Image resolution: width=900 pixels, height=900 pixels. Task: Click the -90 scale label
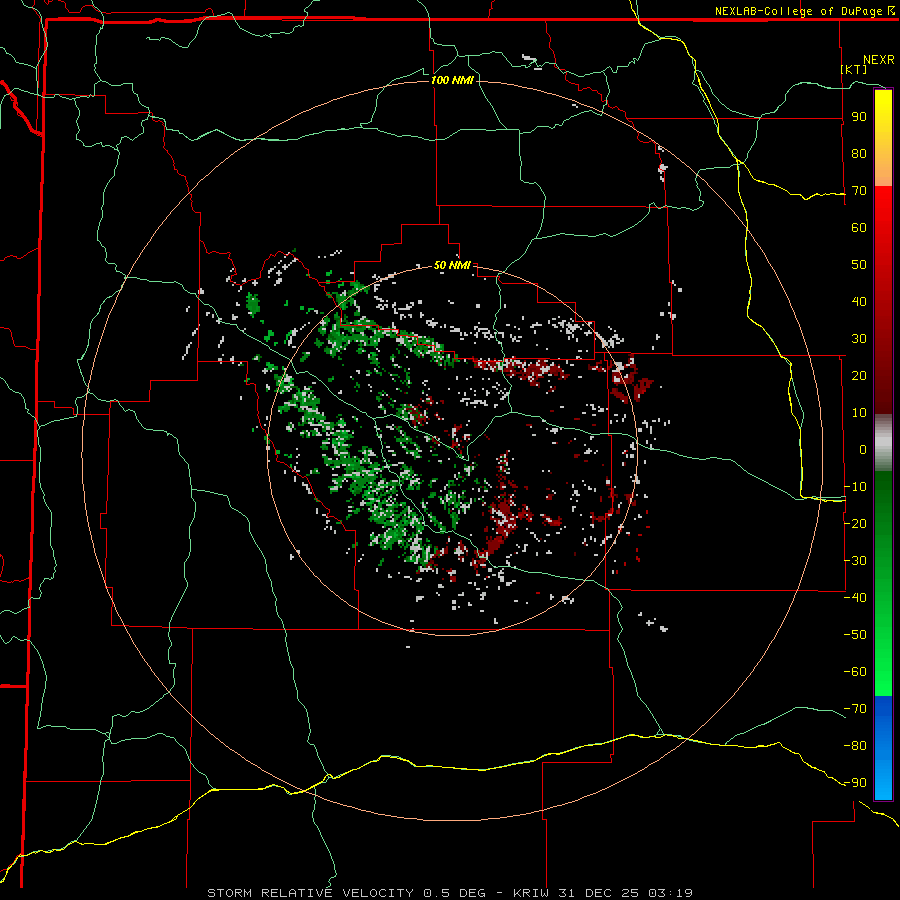coord(855,783)
